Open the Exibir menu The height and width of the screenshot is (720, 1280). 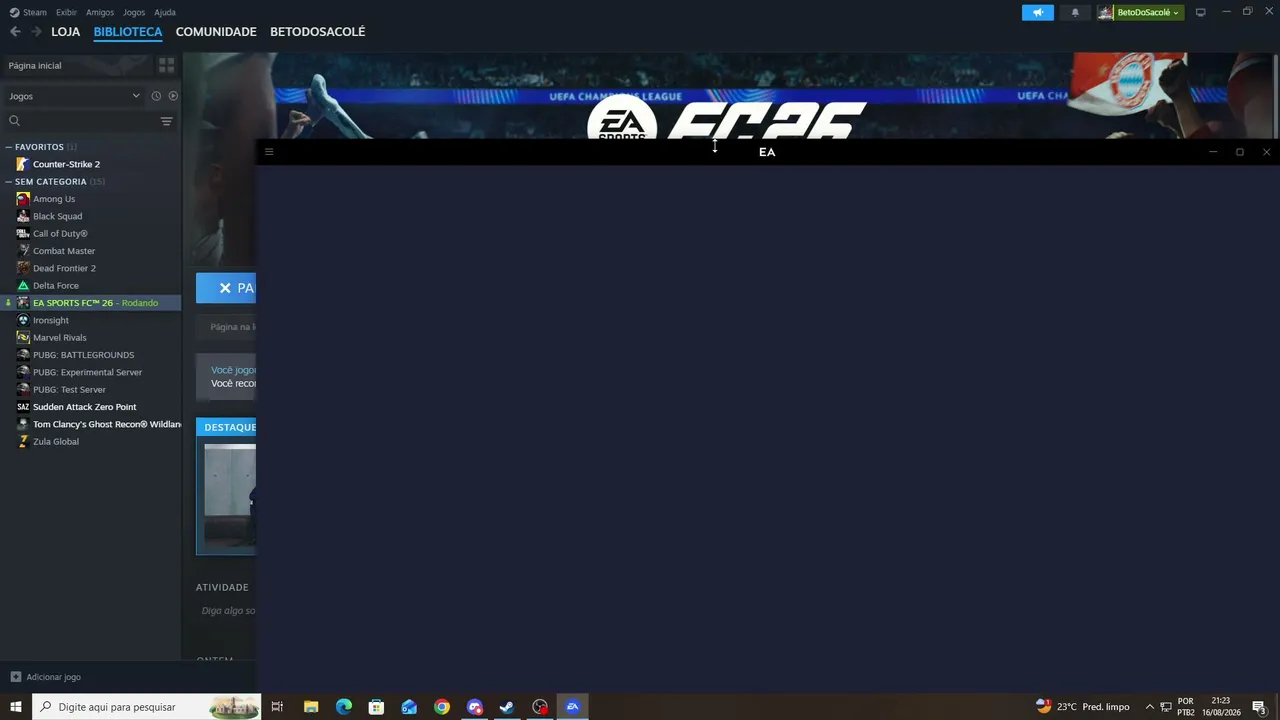click(x=66, y=12)
